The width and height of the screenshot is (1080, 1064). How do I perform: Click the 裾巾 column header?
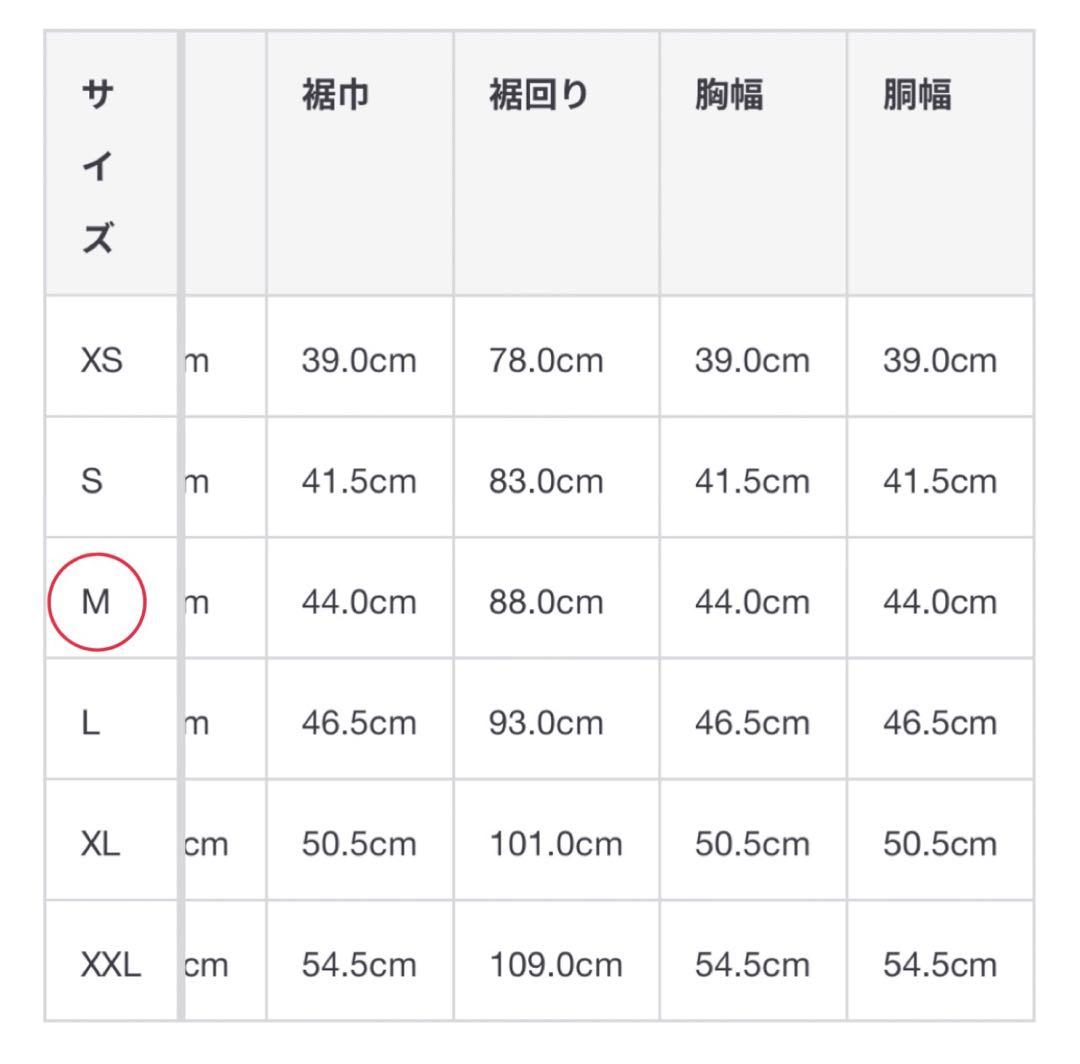point(335,94)
